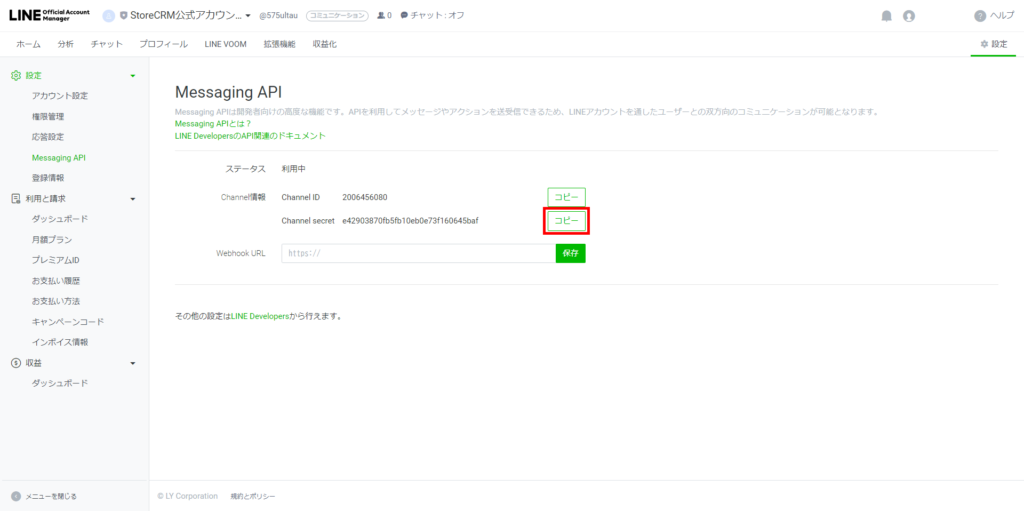1024x511 pixels.
Task: Click the friends count person icon
Action: pyautogui.click(x=381, y=16)
